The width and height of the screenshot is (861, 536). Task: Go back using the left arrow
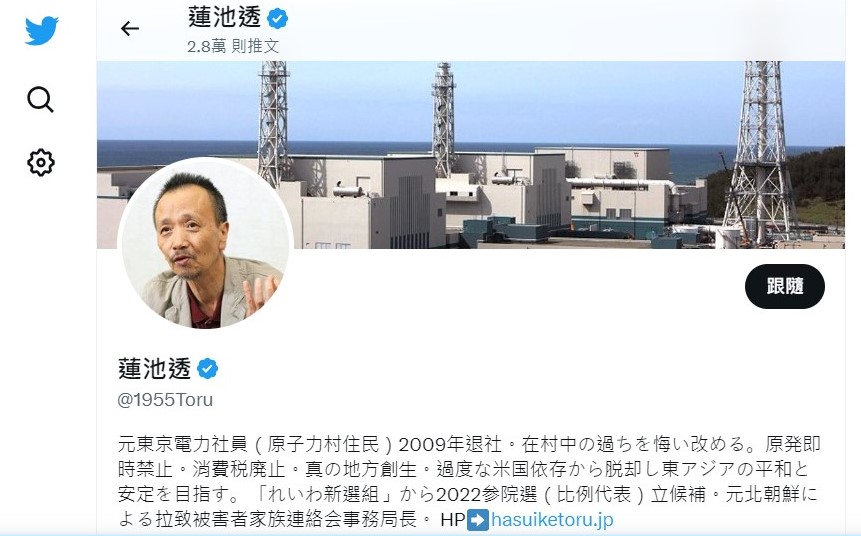point(130,29)
